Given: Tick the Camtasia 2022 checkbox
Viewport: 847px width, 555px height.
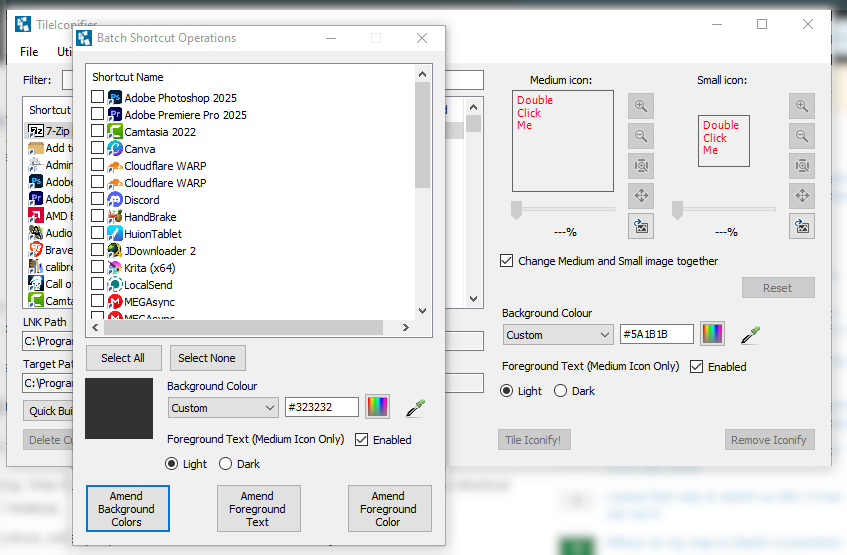Looking at the screenshot, I should pos(97,132).
